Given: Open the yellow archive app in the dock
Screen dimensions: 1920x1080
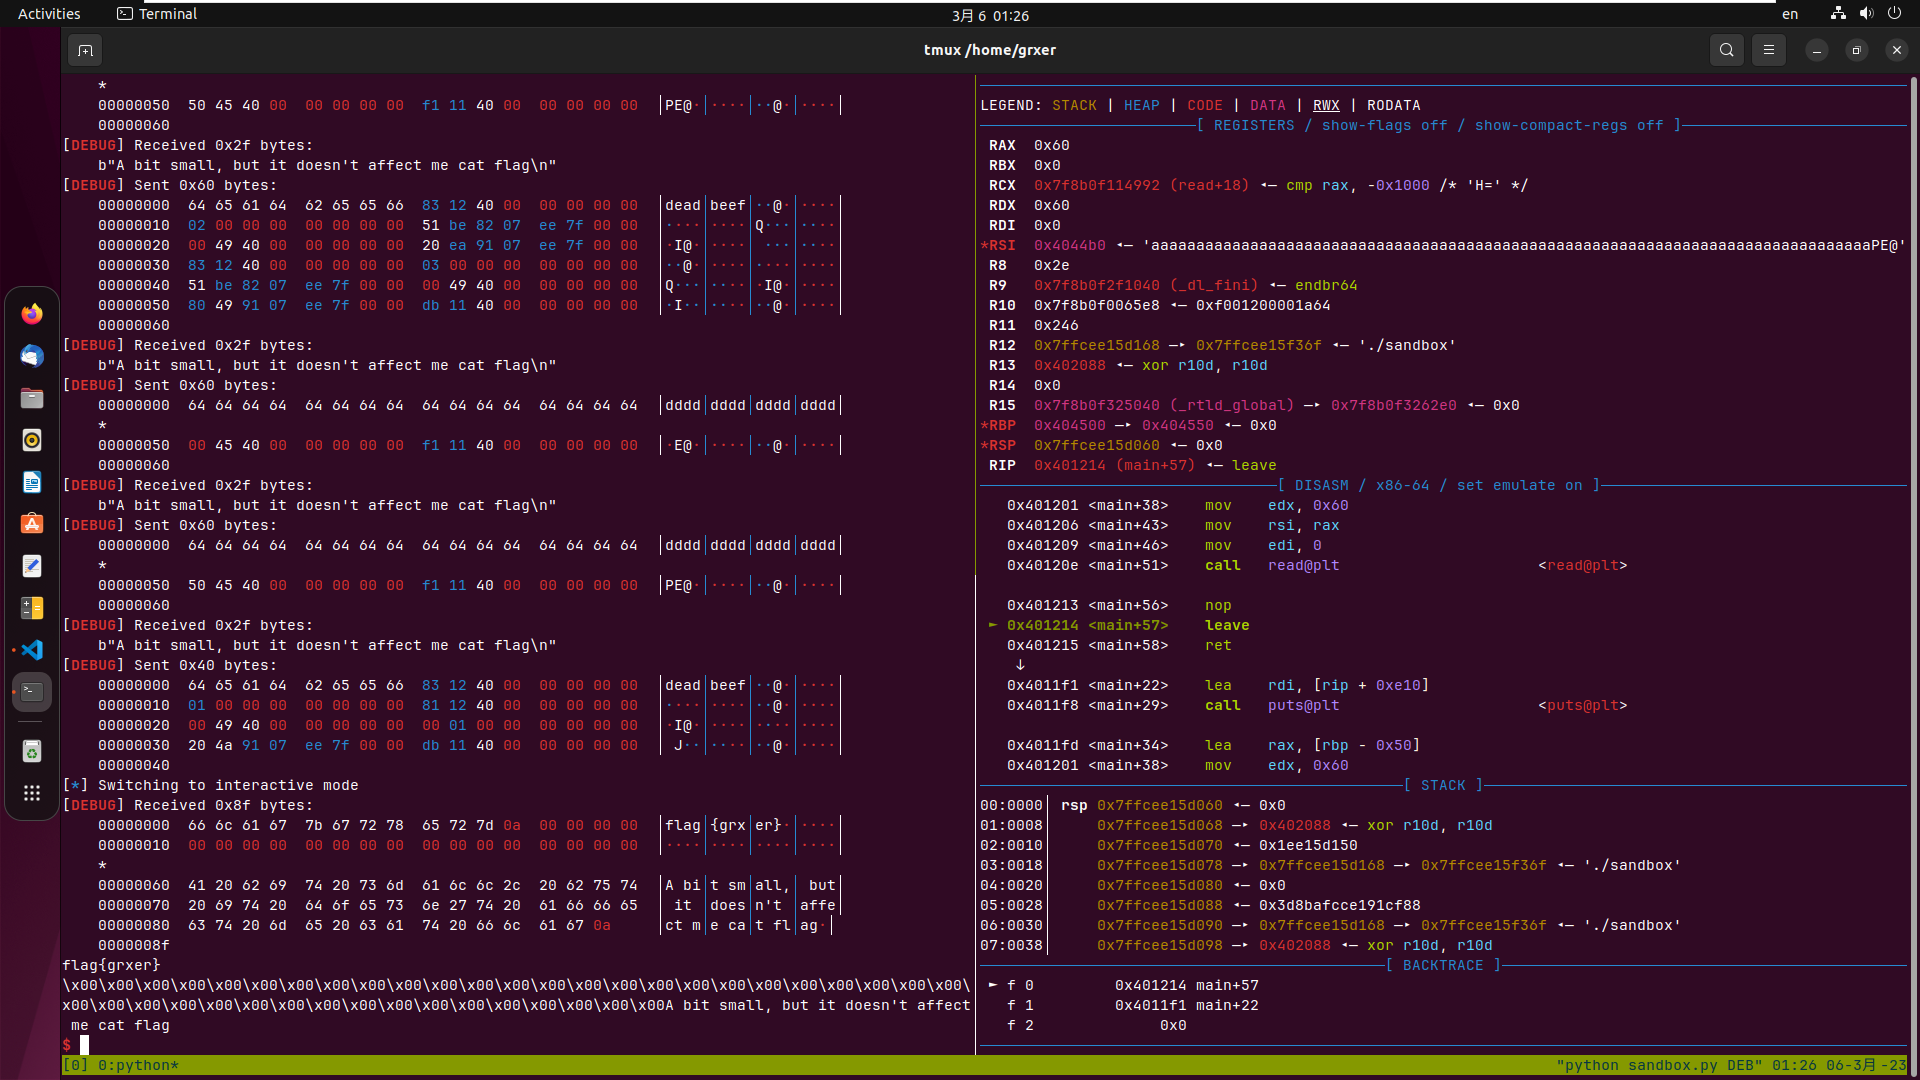Looking at the screenshot, I should (x=32, y=608).
